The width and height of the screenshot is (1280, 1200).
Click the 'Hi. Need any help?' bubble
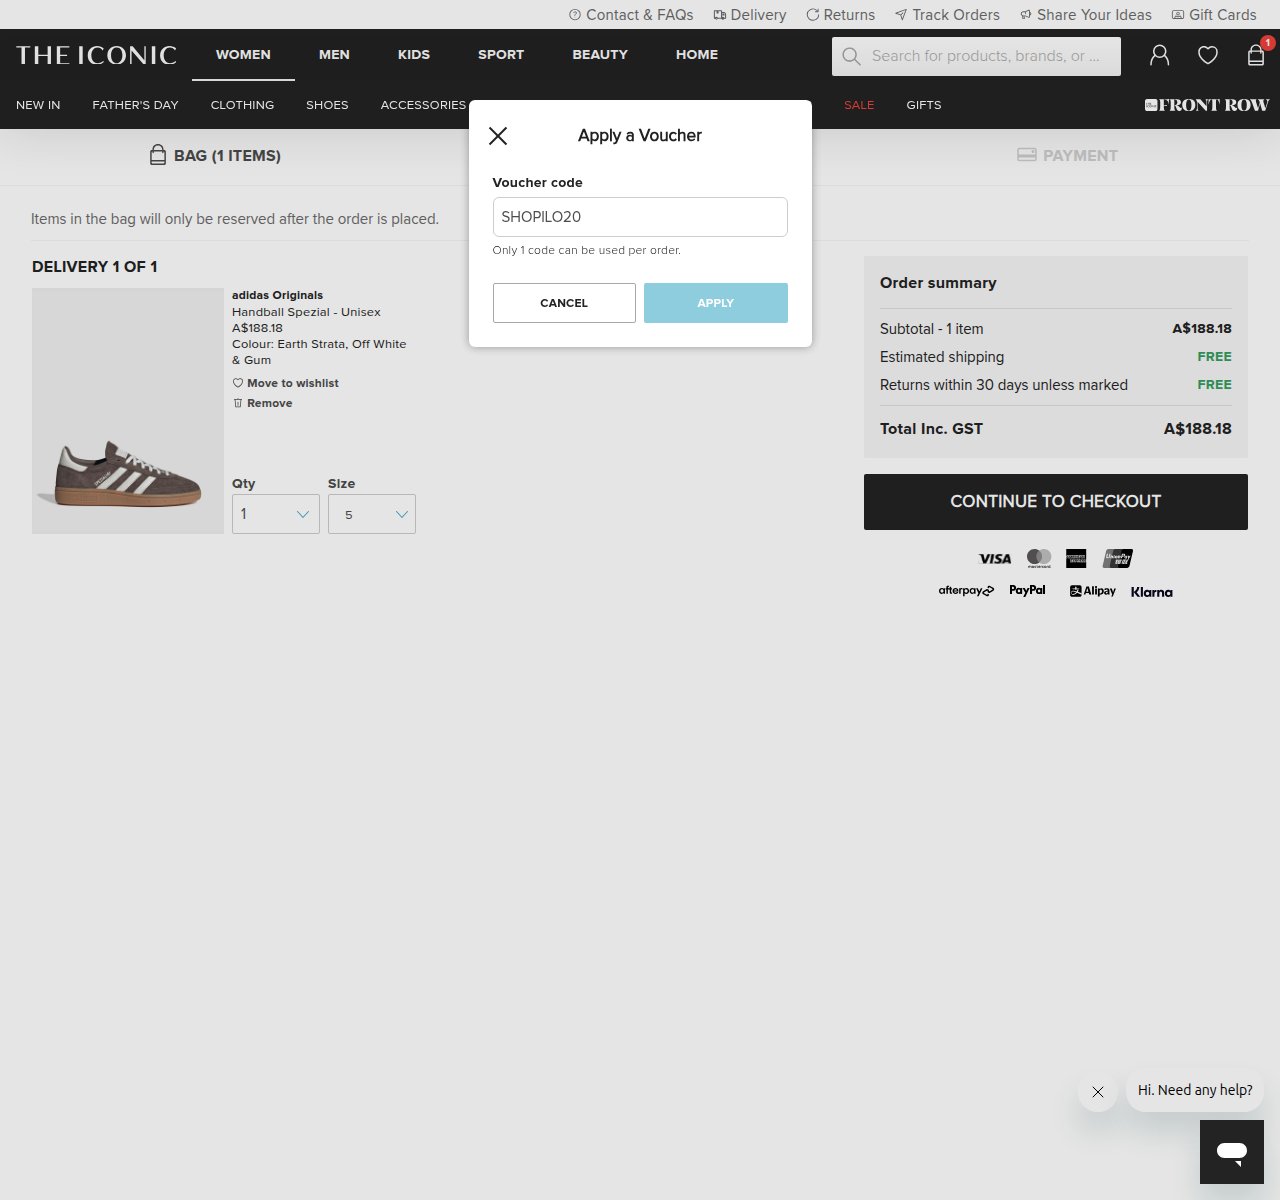[x=1195, y=1090]
